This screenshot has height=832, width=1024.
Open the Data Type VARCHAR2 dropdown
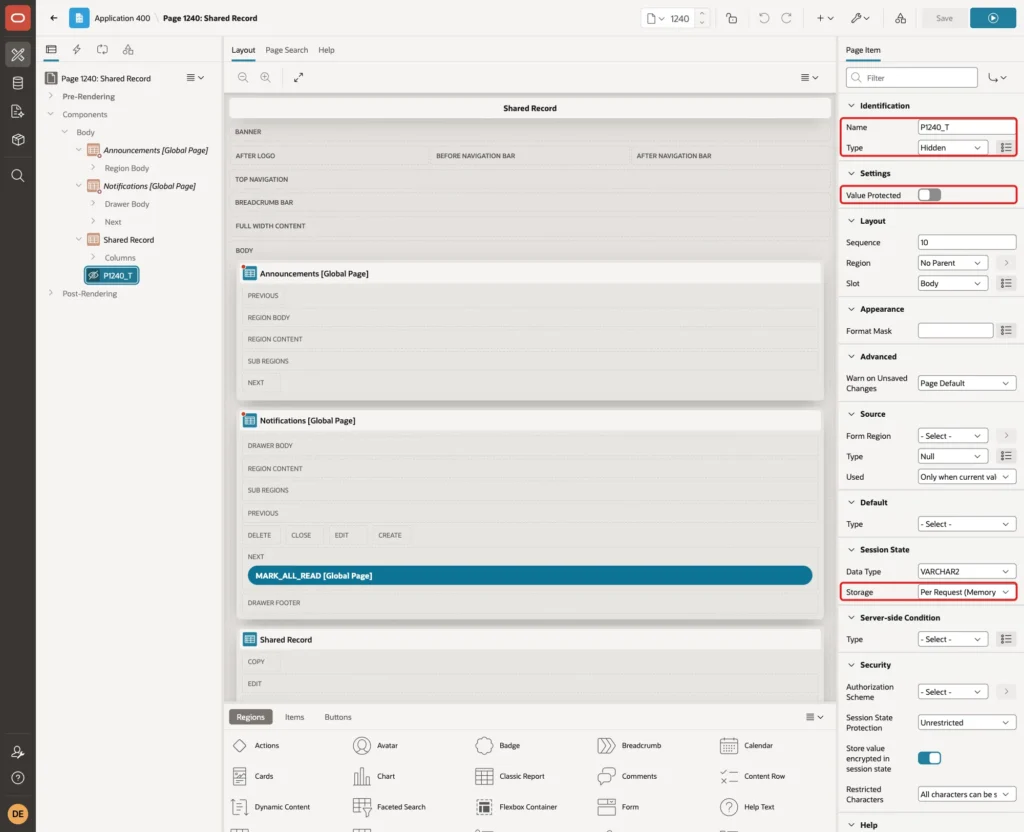(967, 572)
